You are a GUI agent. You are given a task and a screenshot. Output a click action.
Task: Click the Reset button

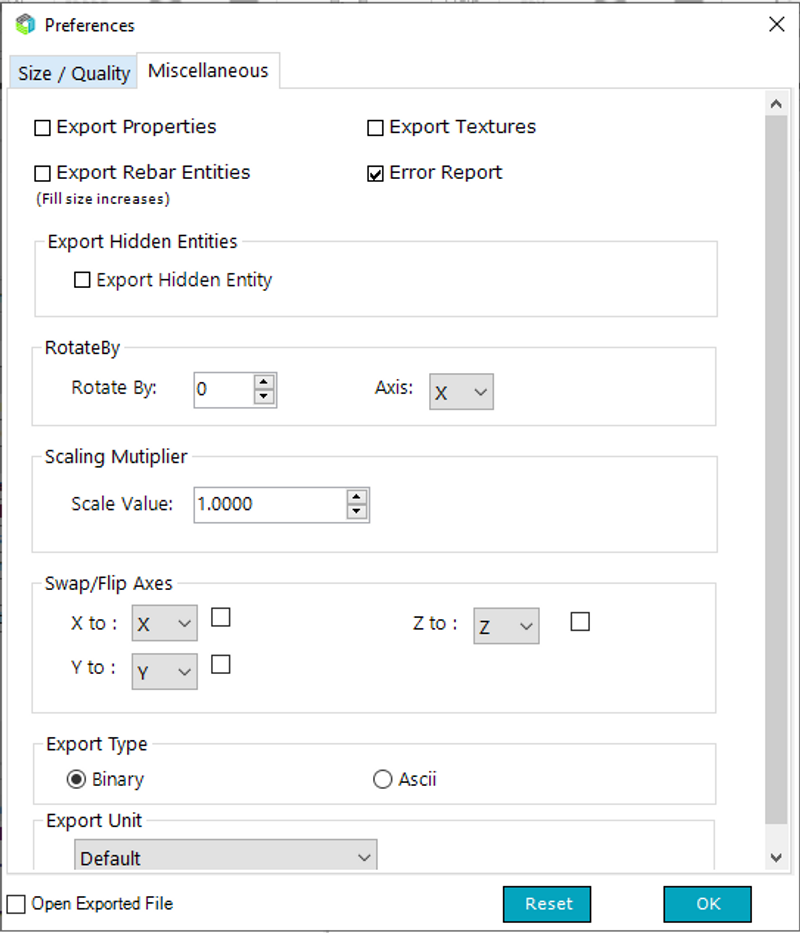pos(547,904)
